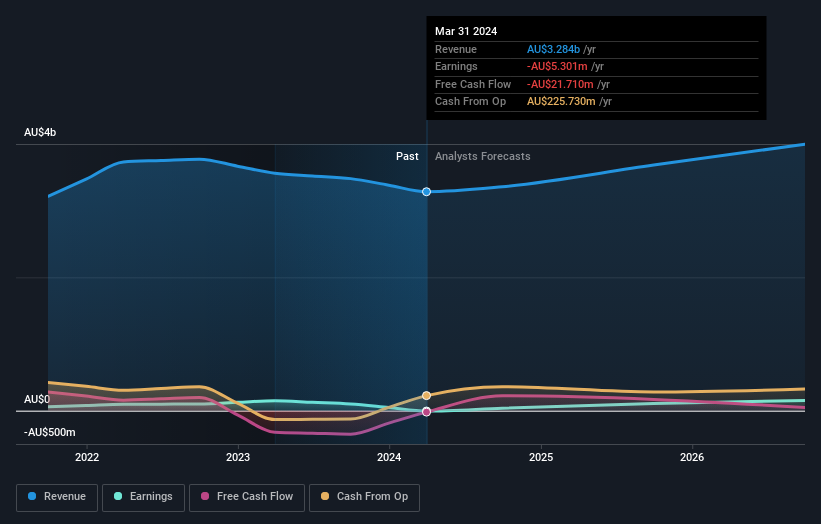Click the Earnings label in the tooltip

456,66
